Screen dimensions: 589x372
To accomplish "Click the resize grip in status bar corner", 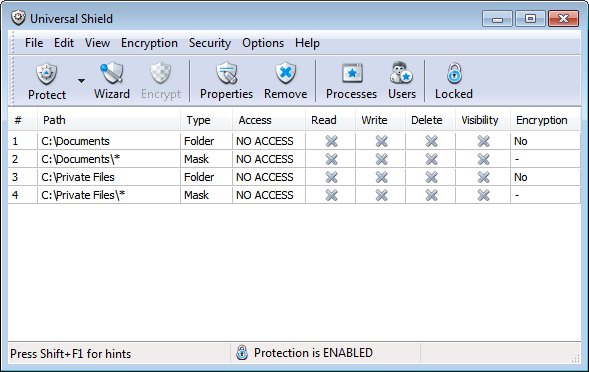I will point(575,358).
